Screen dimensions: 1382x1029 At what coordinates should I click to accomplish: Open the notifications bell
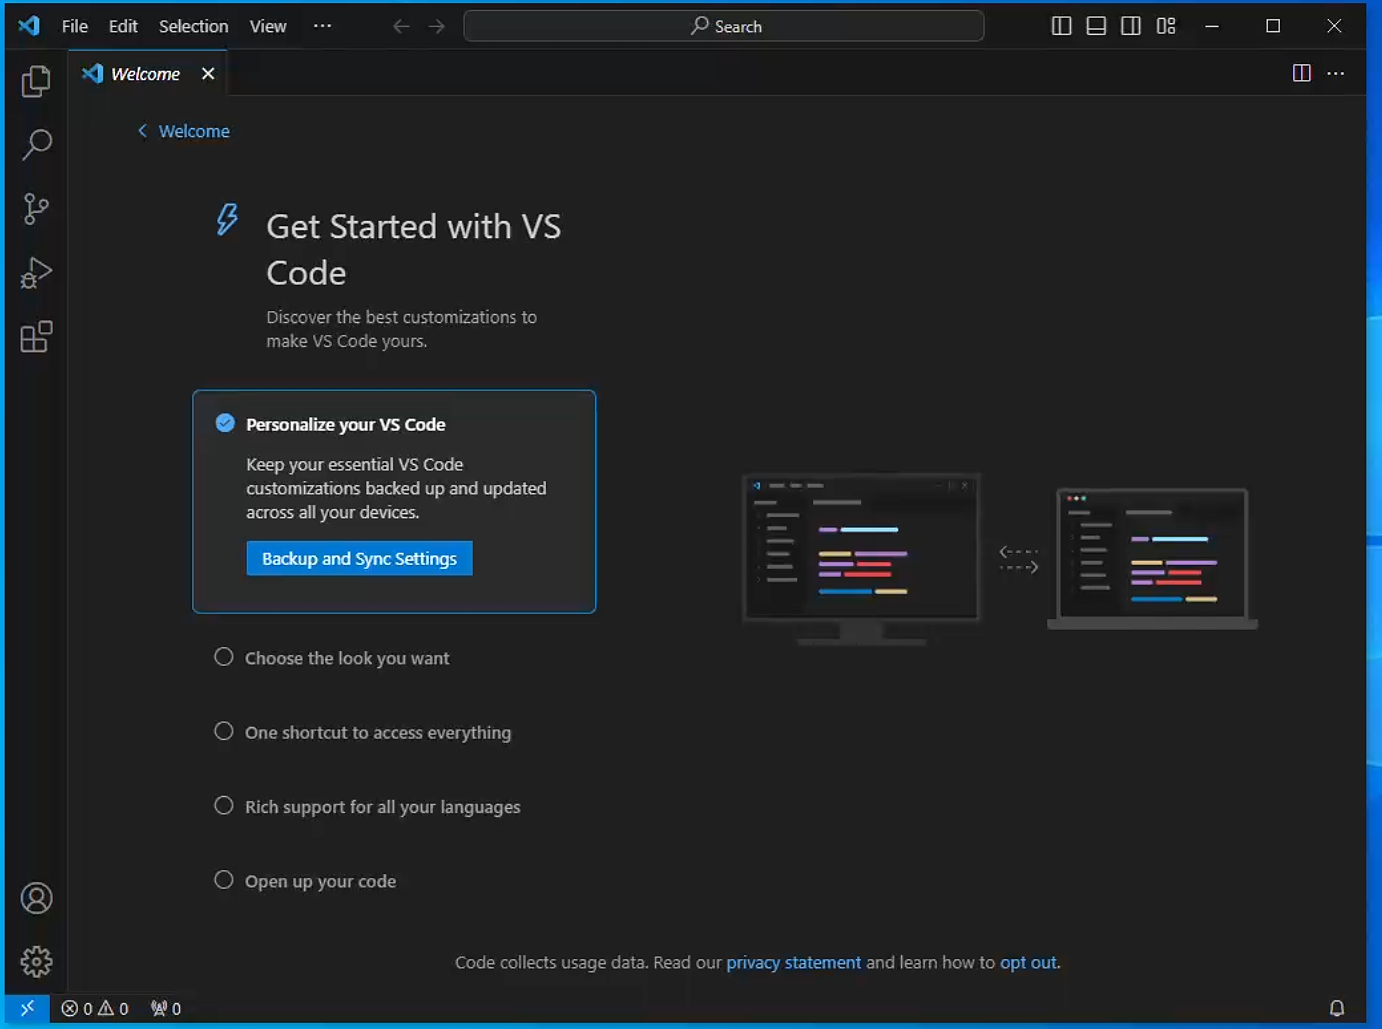1337,1008
